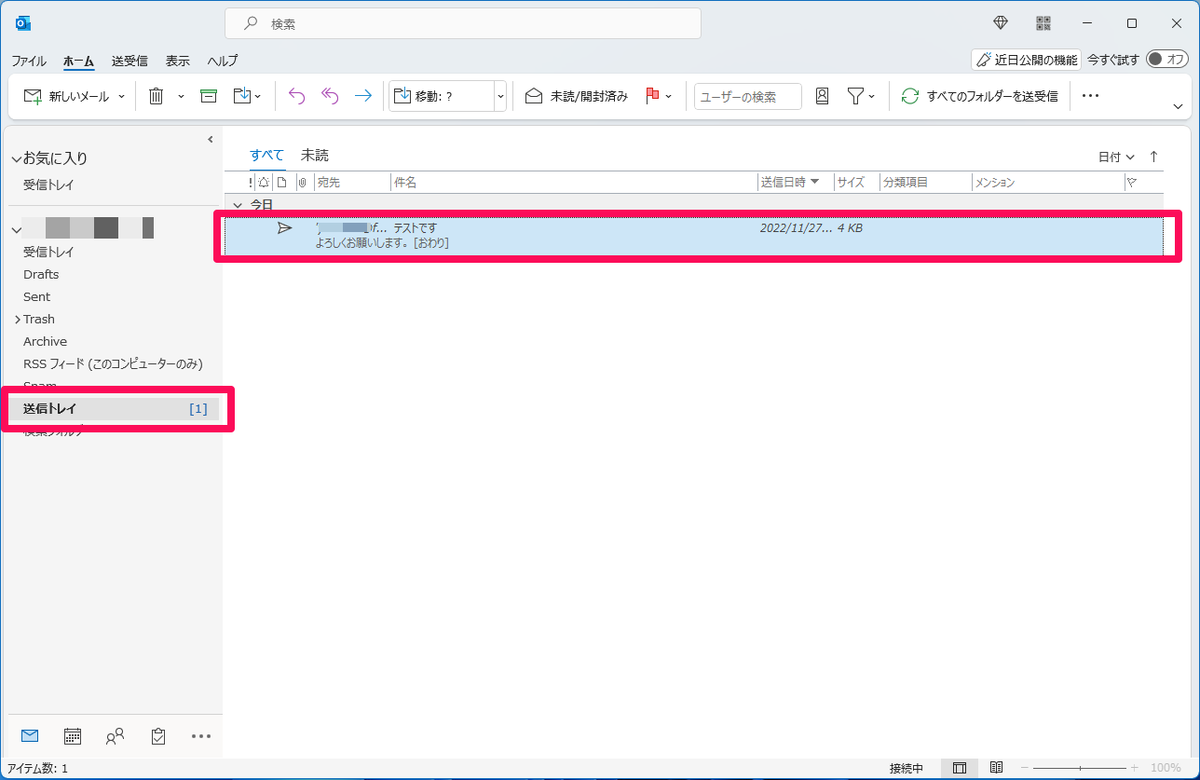Click the ユーザーの検索 input field

pyautogui.click(x=748, y=96)
